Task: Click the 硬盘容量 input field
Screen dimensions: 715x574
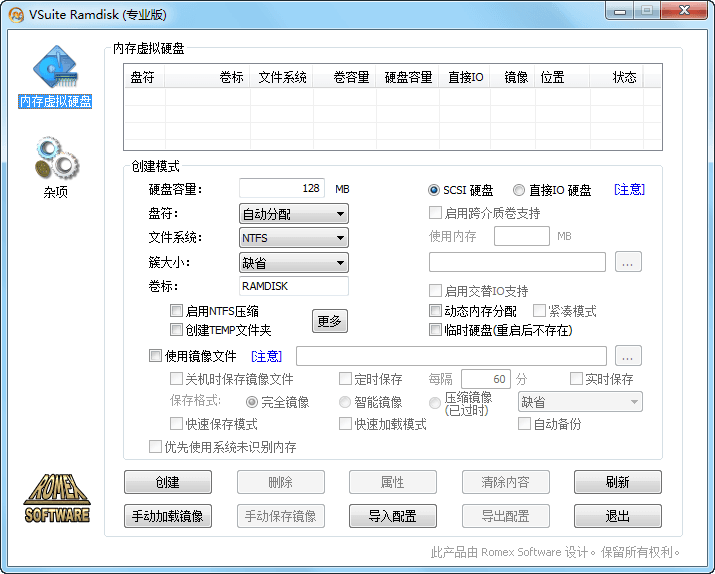Action: pos(283,188)
